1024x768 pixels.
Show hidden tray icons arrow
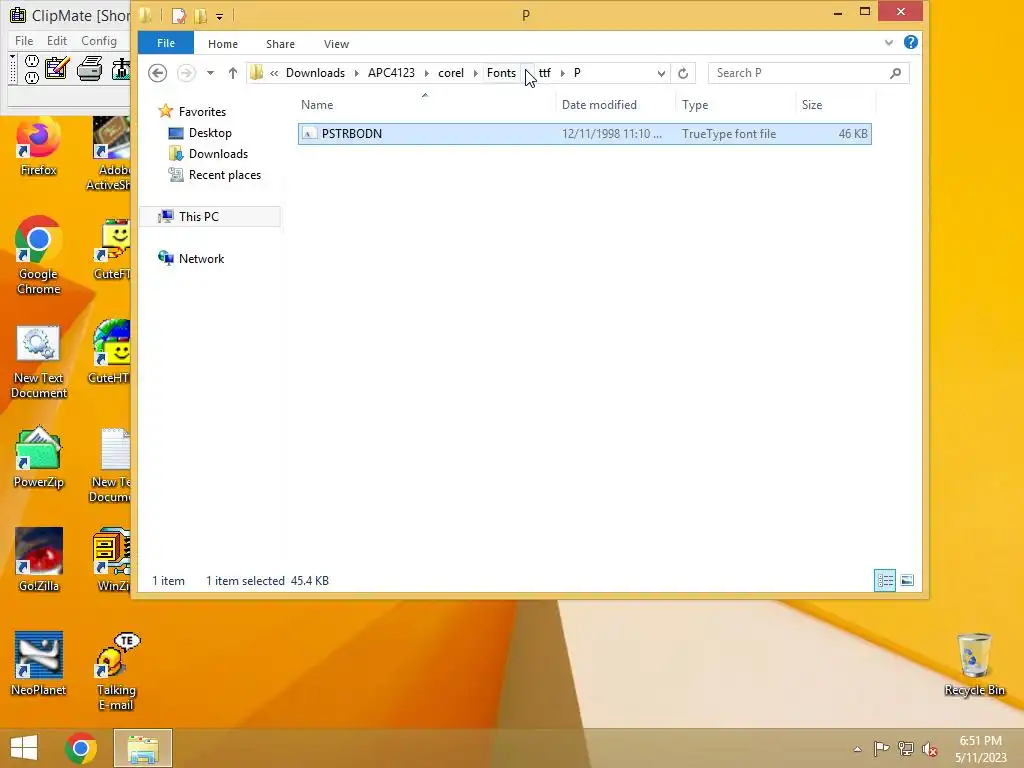pyautogui.click(x=857, y=749)
